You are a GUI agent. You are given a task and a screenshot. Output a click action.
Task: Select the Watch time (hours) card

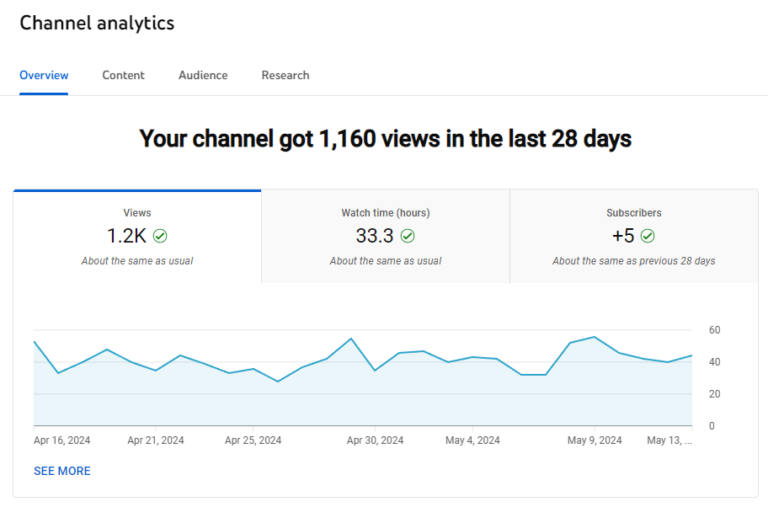click(x=385, y=237)
